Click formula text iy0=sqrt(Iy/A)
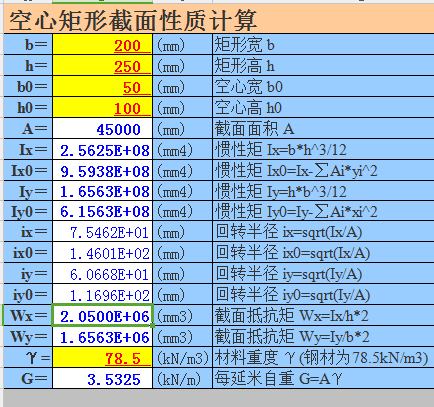The width and height of the screenshot is (434, 407). 326,295
